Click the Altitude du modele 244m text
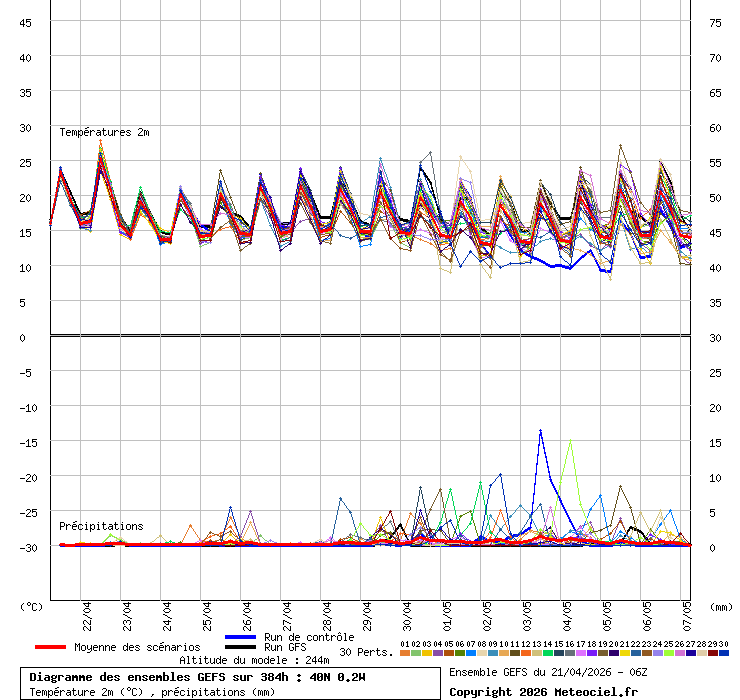This screenshot has width=740, height=700. (254, 660)
